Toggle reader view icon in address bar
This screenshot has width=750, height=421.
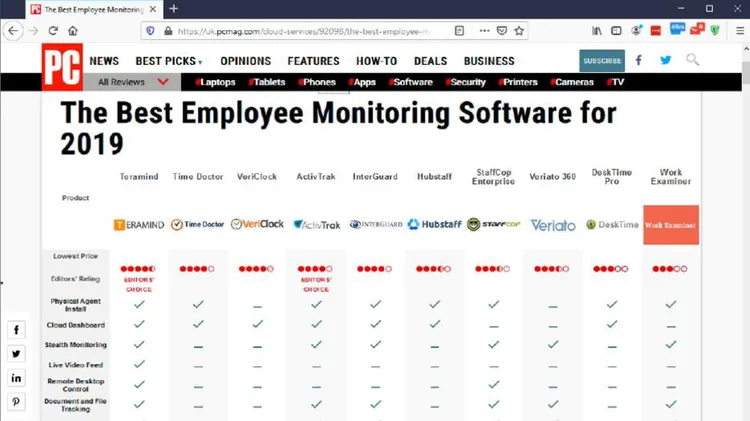[459, 31]
